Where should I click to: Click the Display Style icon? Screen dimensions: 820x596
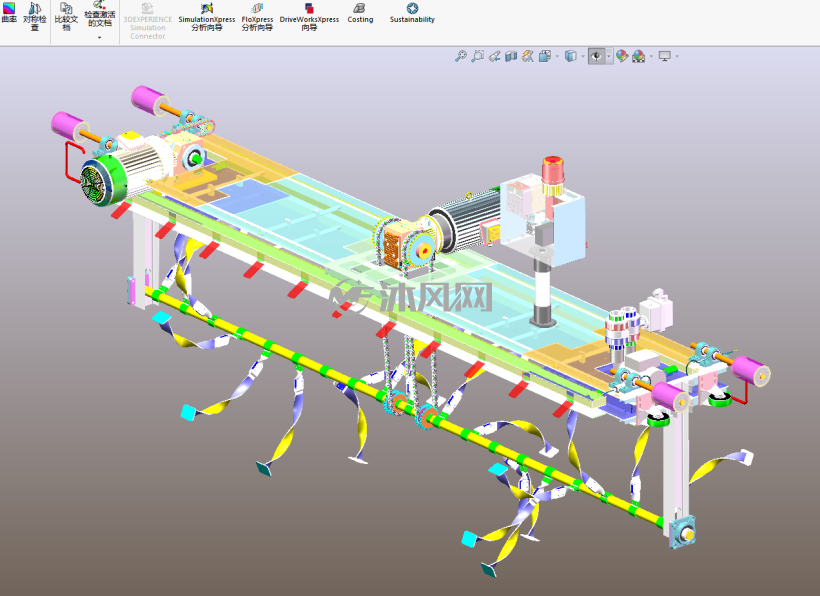571,56
